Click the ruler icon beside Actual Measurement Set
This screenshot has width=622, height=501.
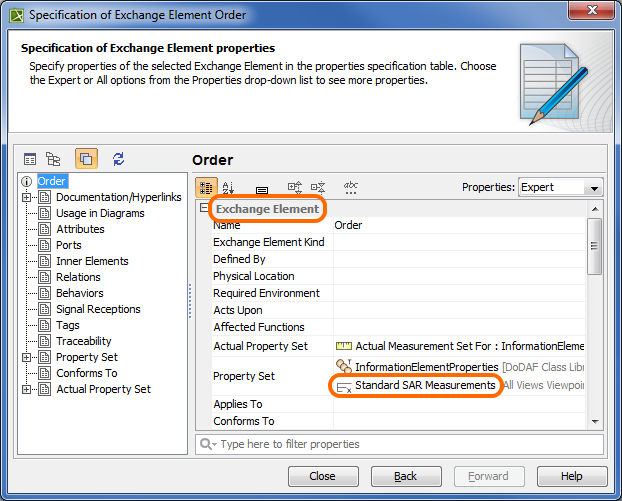click(x=344, y=346)
